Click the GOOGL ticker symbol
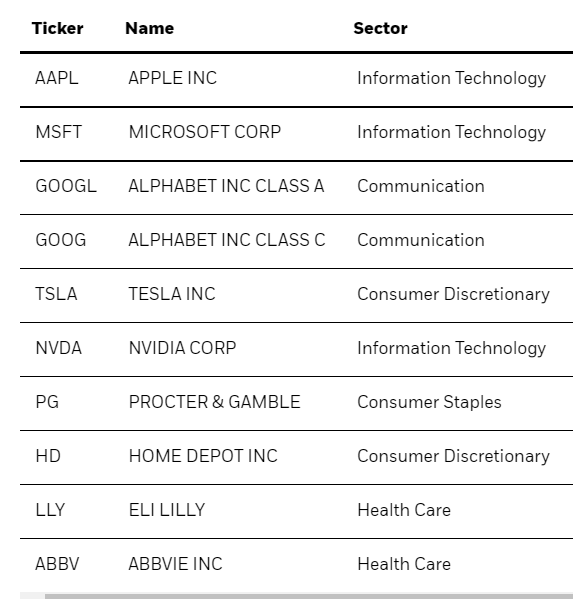The width and height of the screenshot is (573, 599). (66, 186)
